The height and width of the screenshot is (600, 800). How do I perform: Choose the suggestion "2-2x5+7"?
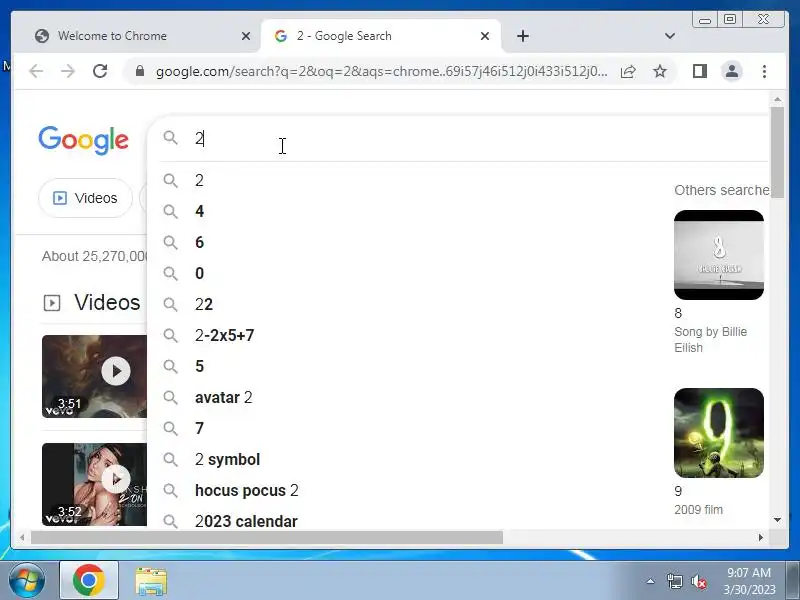[x=459, y=335]
